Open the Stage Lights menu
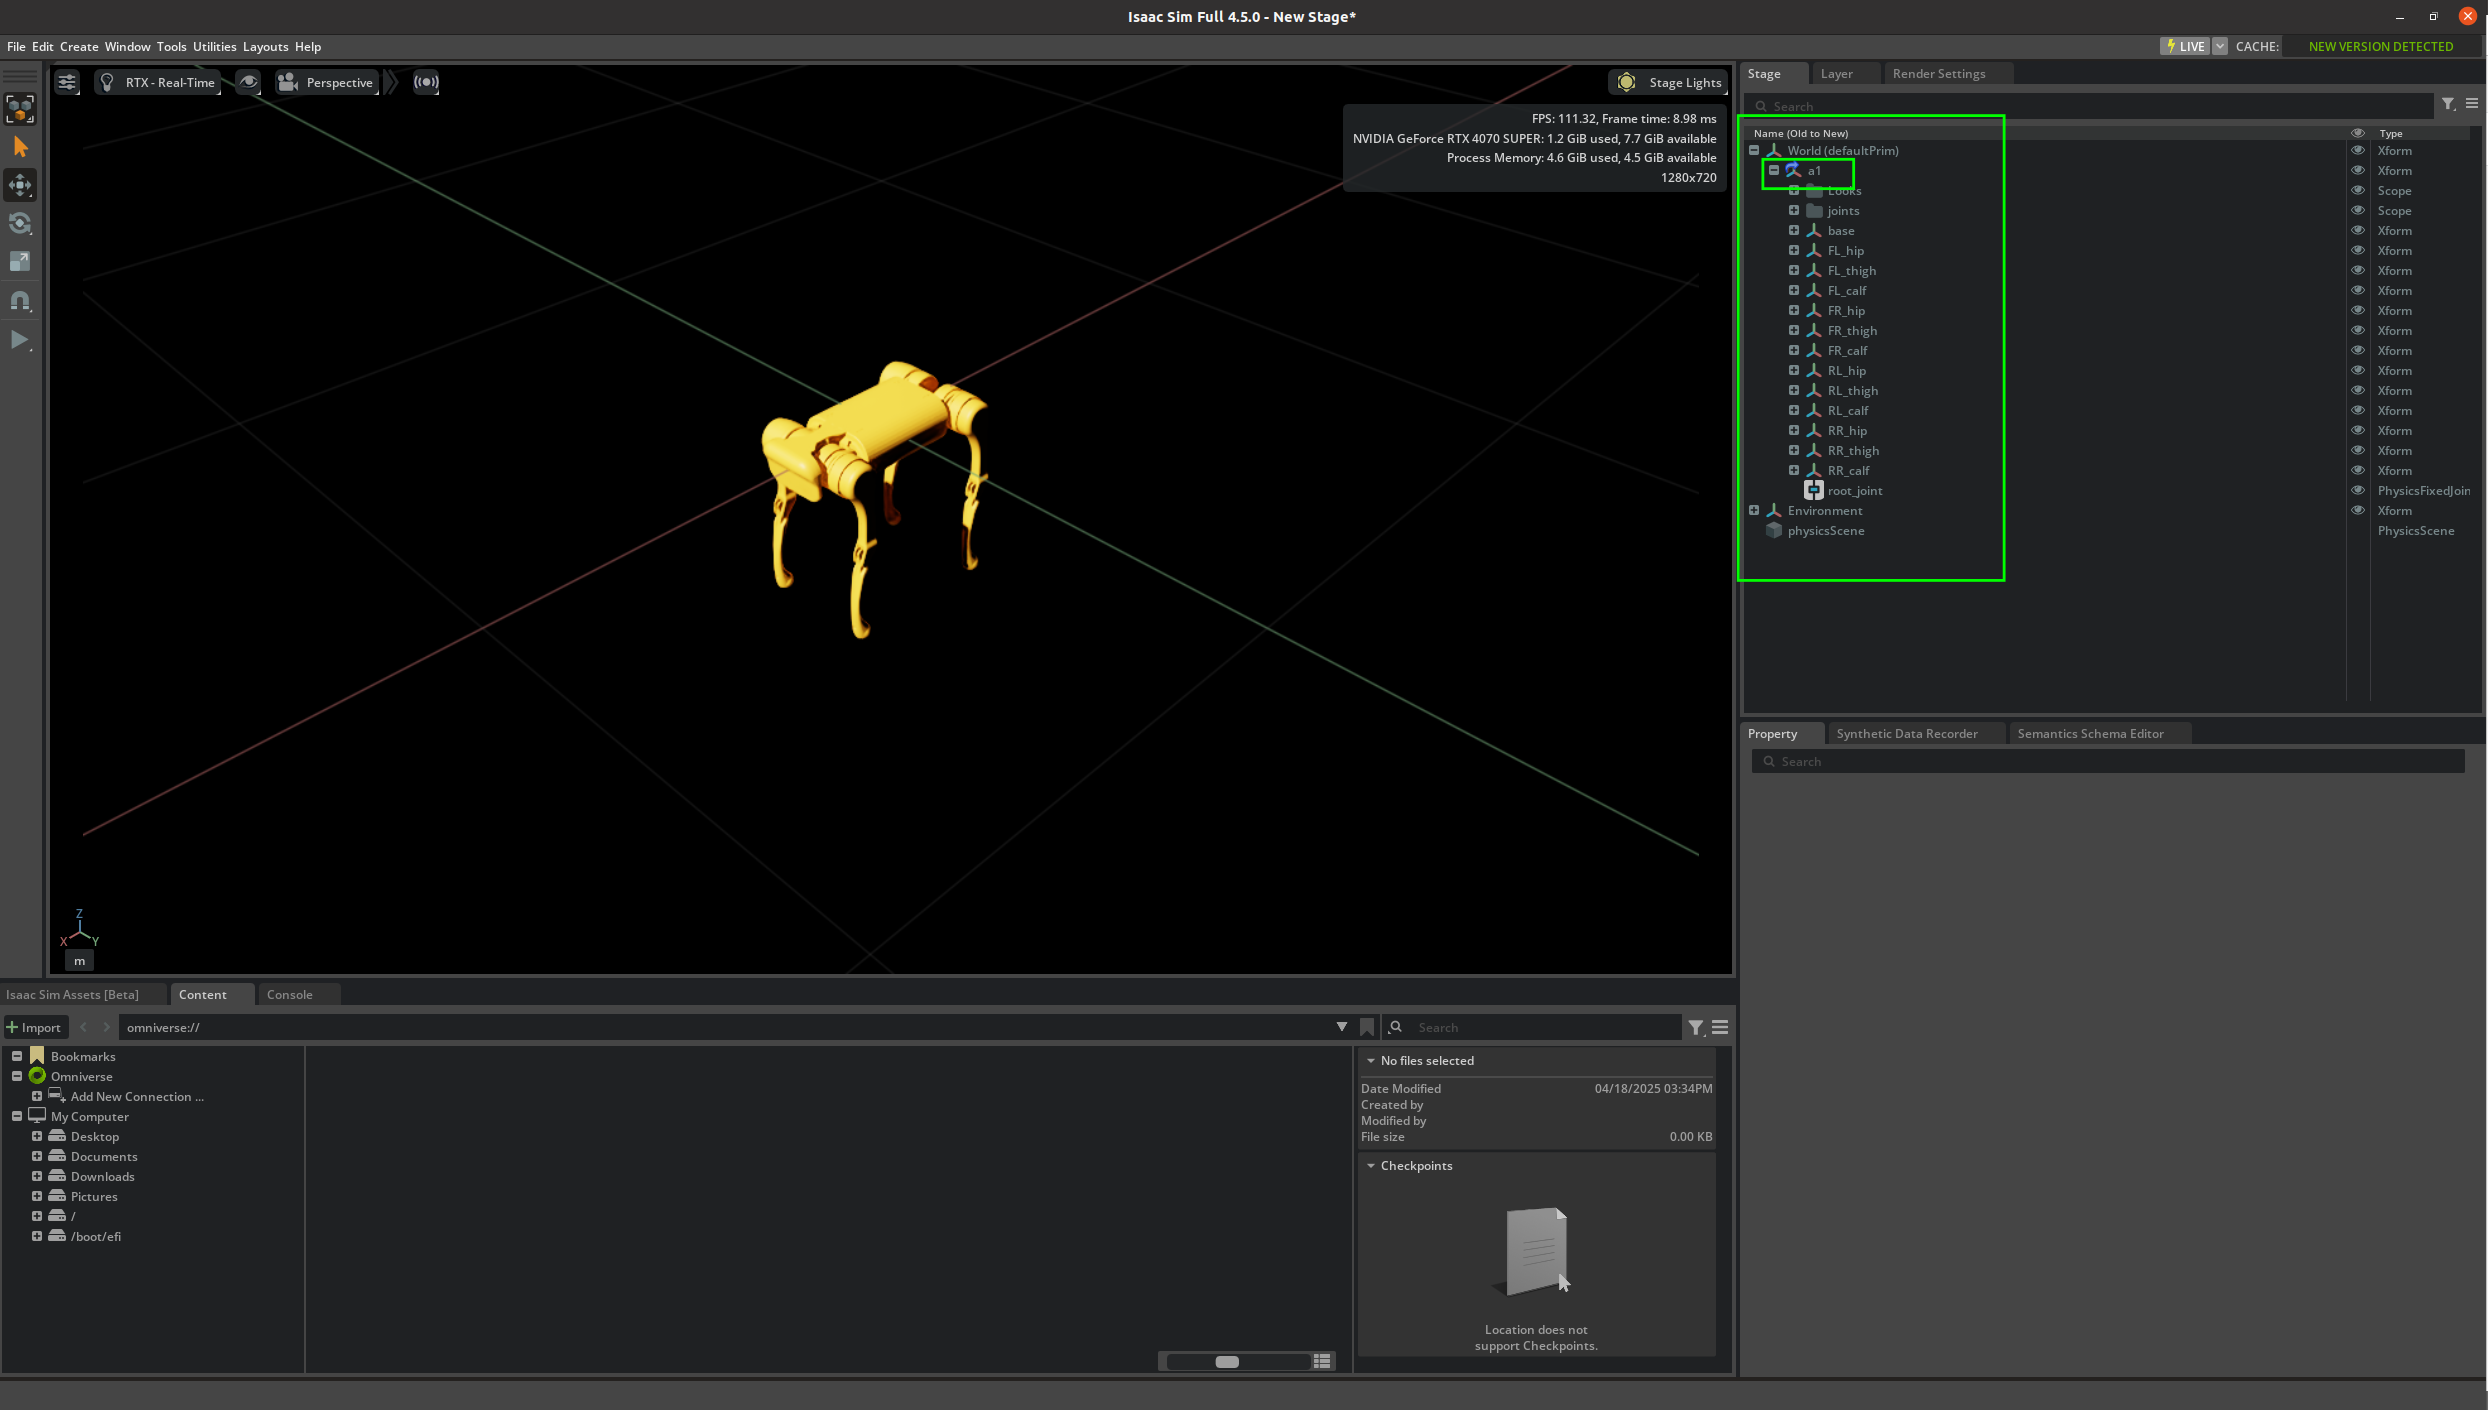Viewport: 2488px width, 1410px height. [x=1668, y=82]
